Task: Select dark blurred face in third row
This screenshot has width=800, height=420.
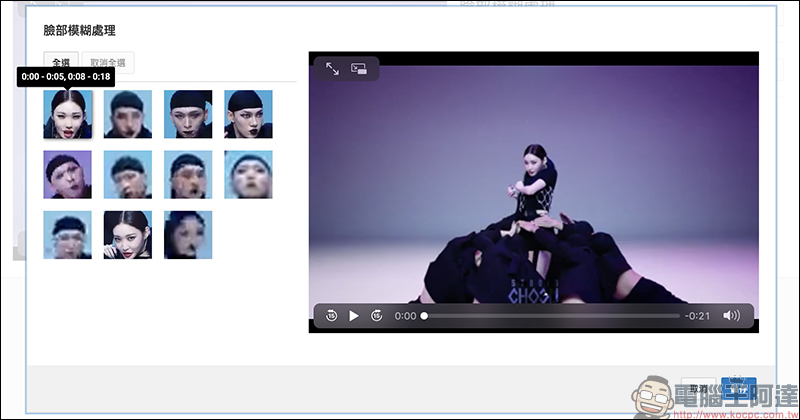Action: coord(188,235)
